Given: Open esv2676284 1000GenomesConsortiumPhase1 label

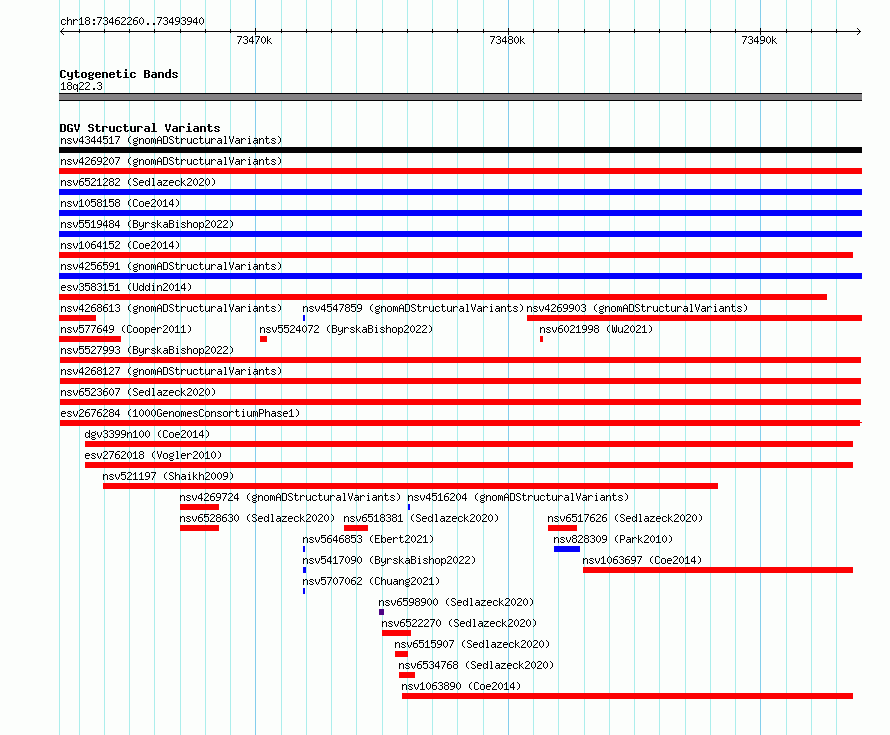Looking at the screenshot, I should pos(180,413).
